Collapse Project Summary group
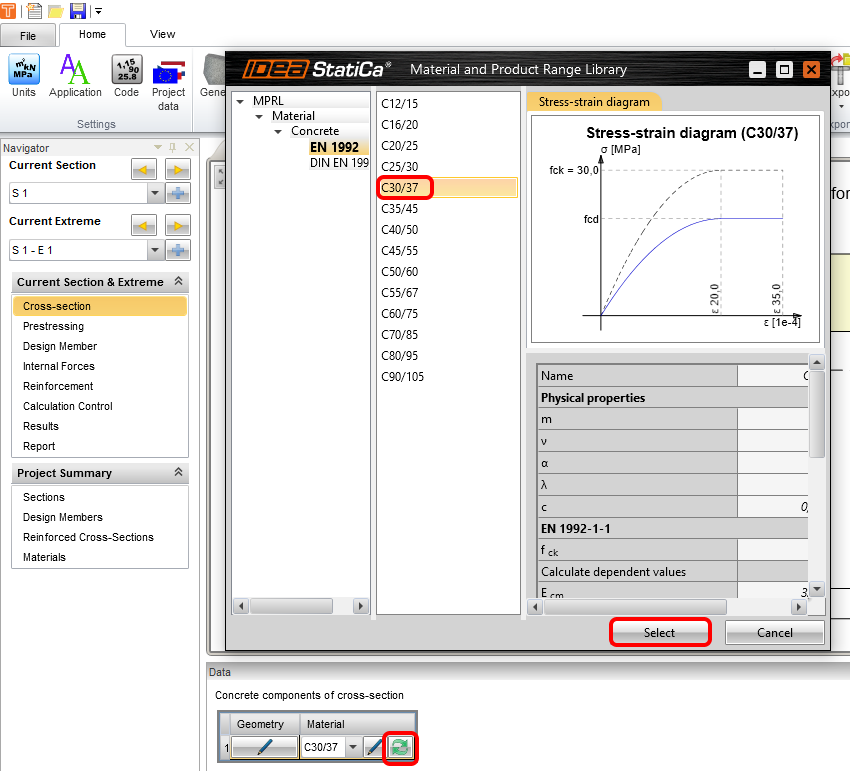The image size is (850, 771). click(178, 473)
